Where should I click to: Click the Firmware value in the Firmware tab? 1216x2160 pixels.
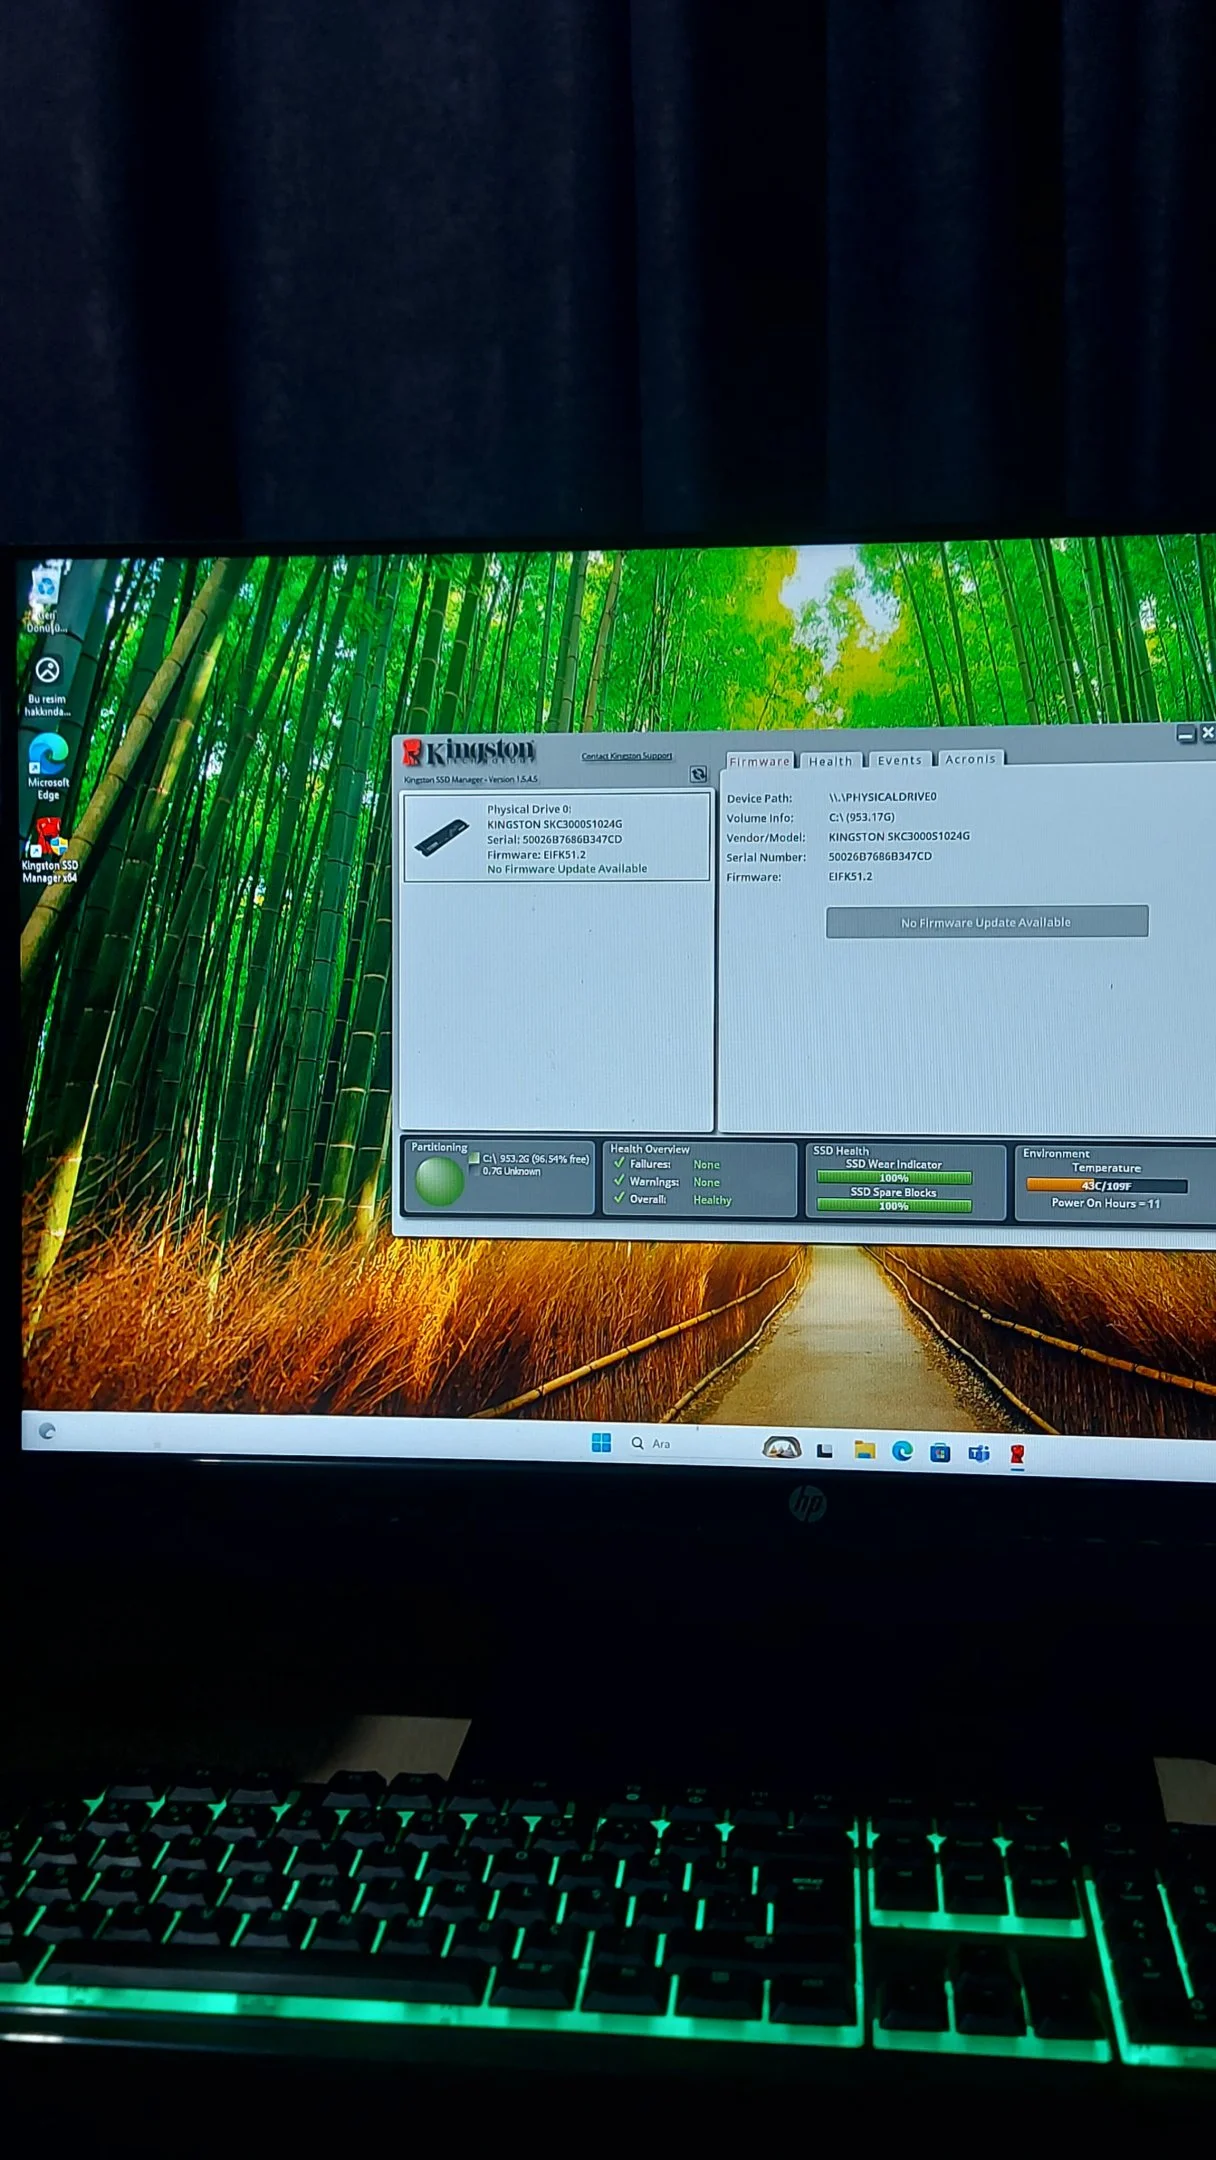(850, 876)
